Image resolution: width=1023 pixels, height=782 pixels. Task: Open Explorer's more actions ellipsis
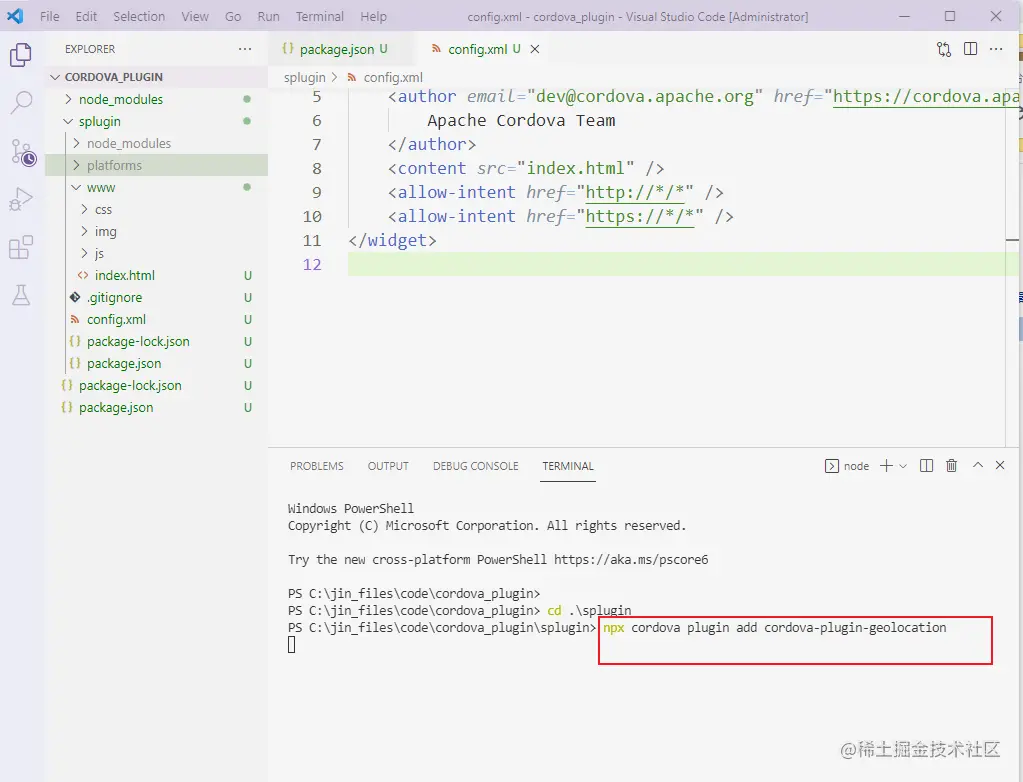pos(245,49)
